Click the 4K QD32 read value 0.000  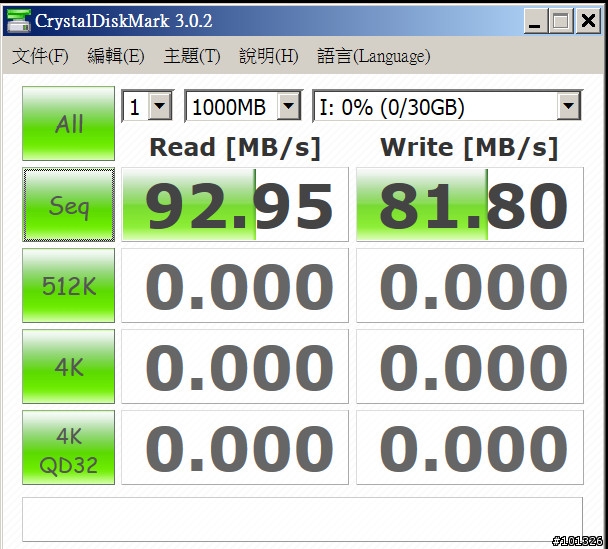point(235,447)
